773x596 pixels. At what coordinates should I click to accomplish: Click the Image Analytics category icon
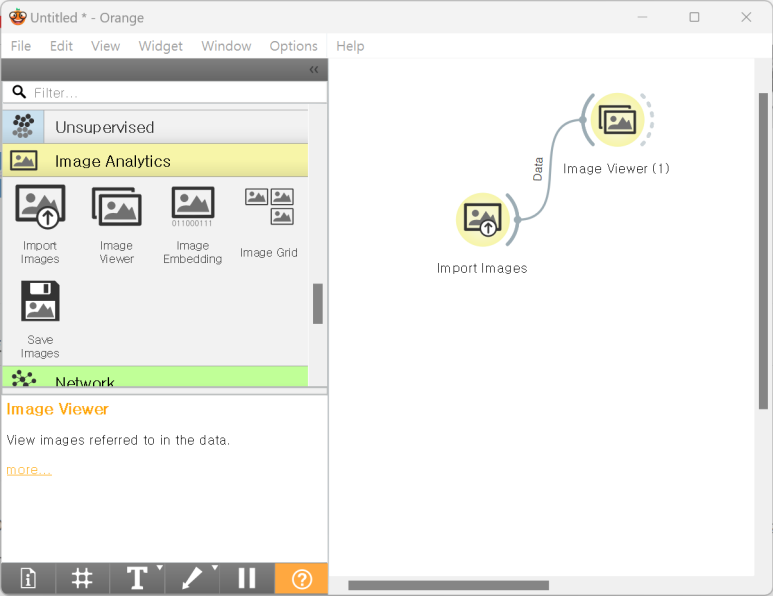23,161
